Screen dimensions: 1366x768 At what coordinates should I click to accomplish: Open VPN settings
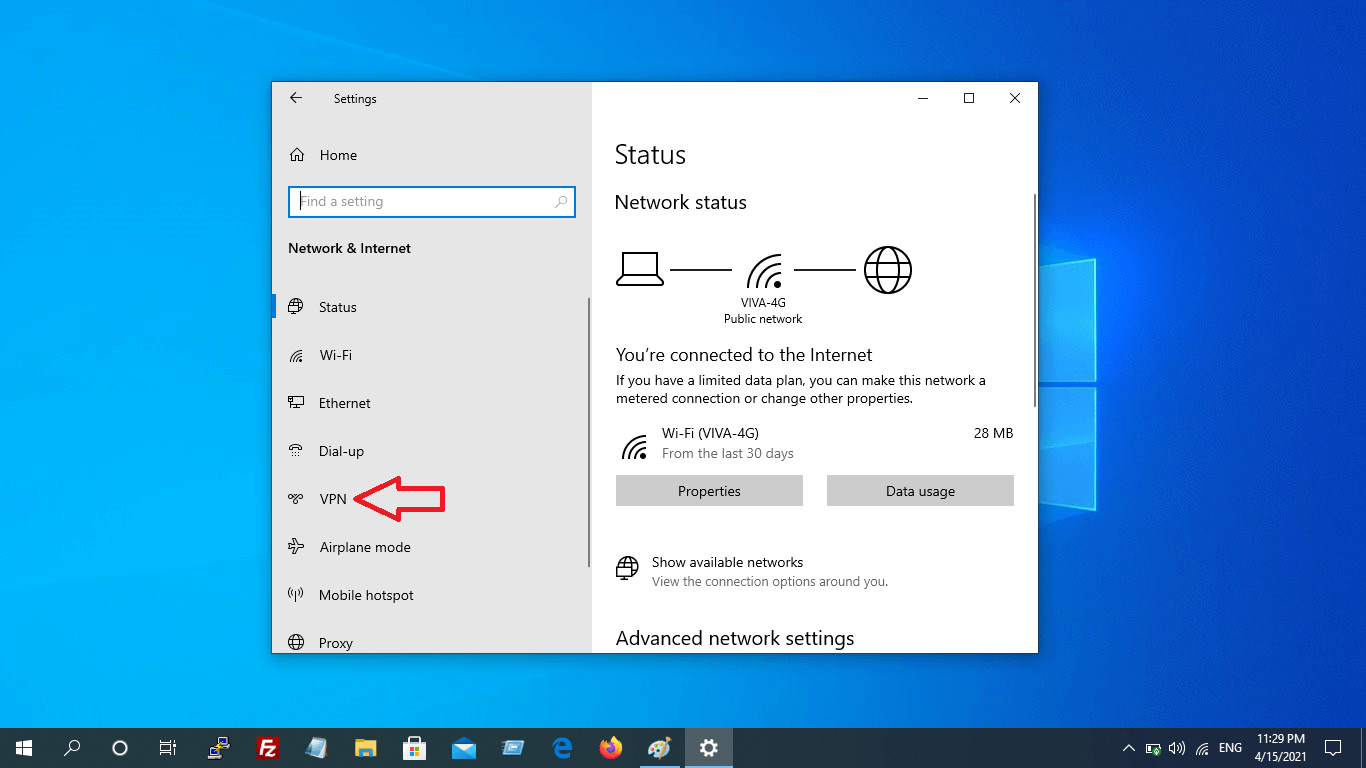click(x=333, y=499)
